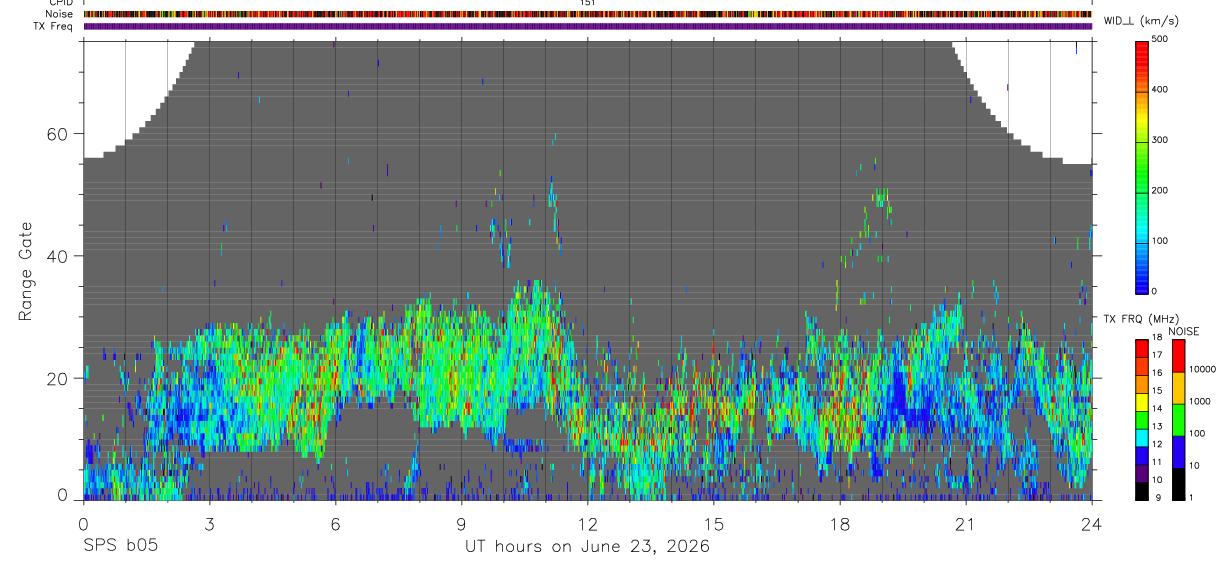Screen dimensions: 1228x567
Task: Click the NOISE color scale legend
Action: [x=1178, y=419]
